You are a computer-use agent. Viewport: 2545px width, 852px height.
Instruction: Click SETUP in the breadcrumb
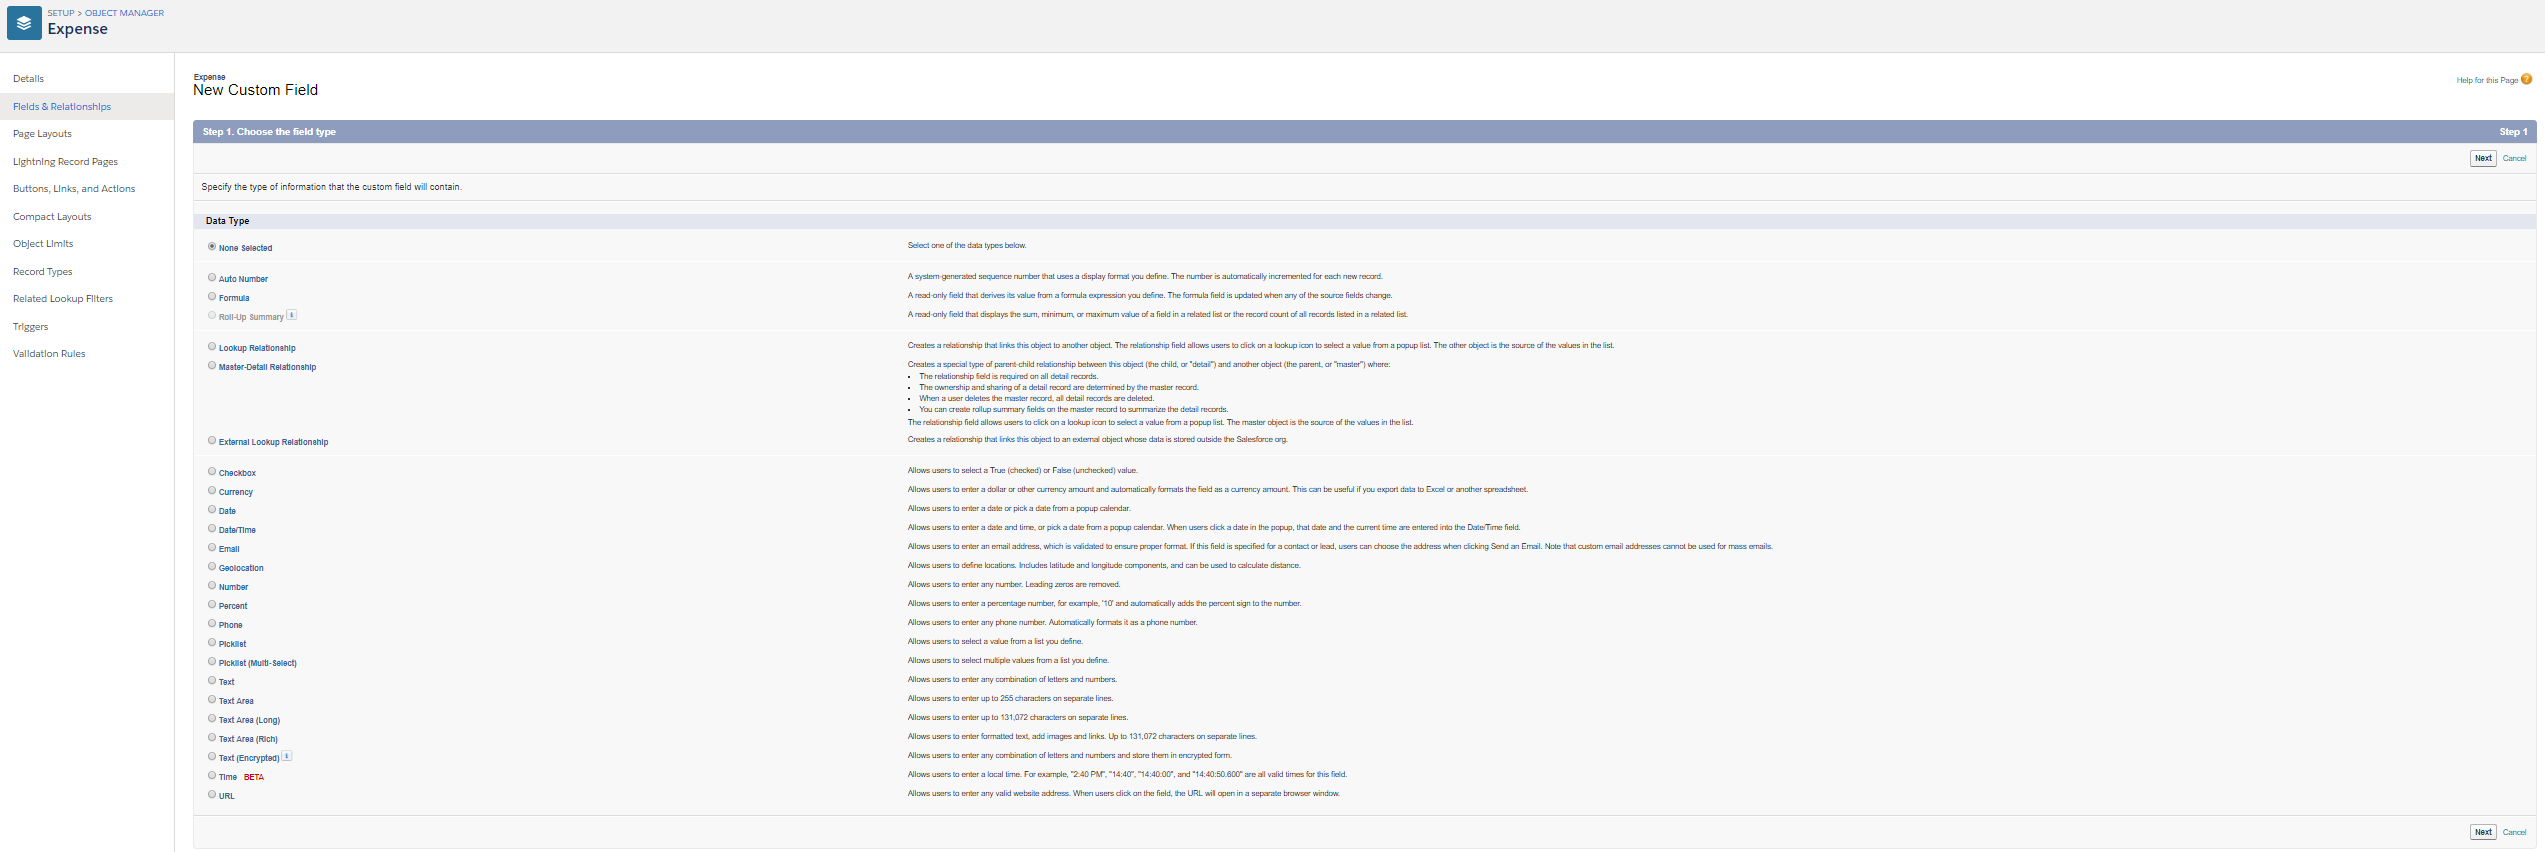tap(61, 13)
